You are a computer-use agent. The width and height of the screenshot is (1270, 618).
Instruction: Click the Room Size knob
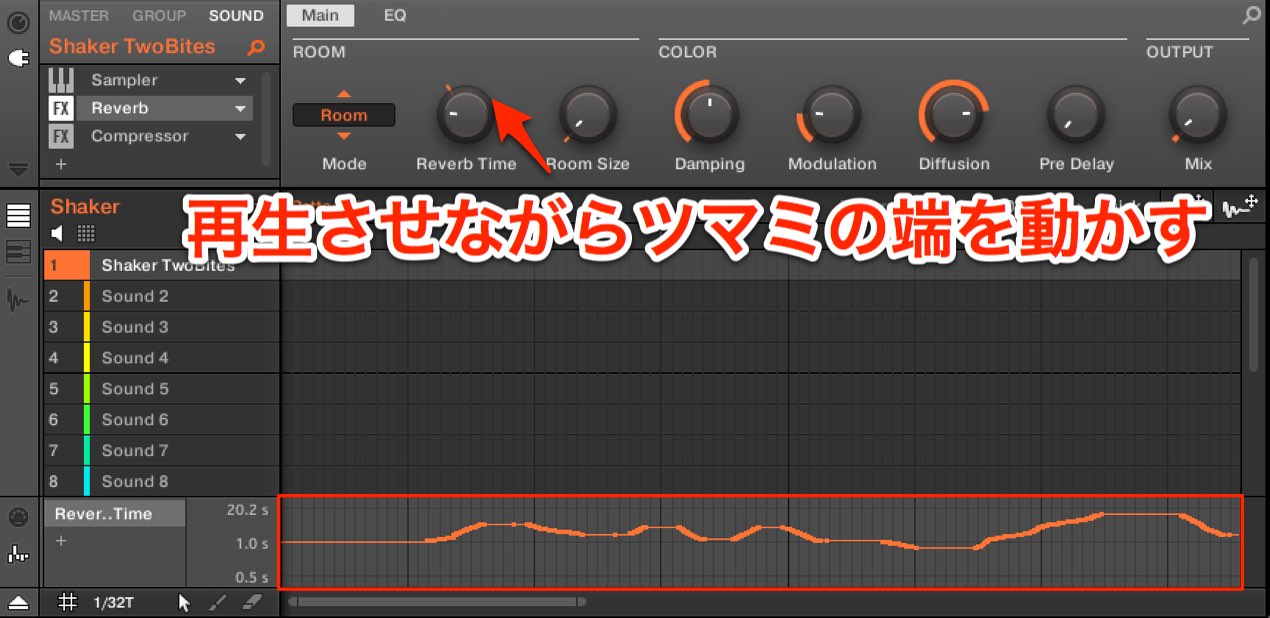[x=587, y=114]
